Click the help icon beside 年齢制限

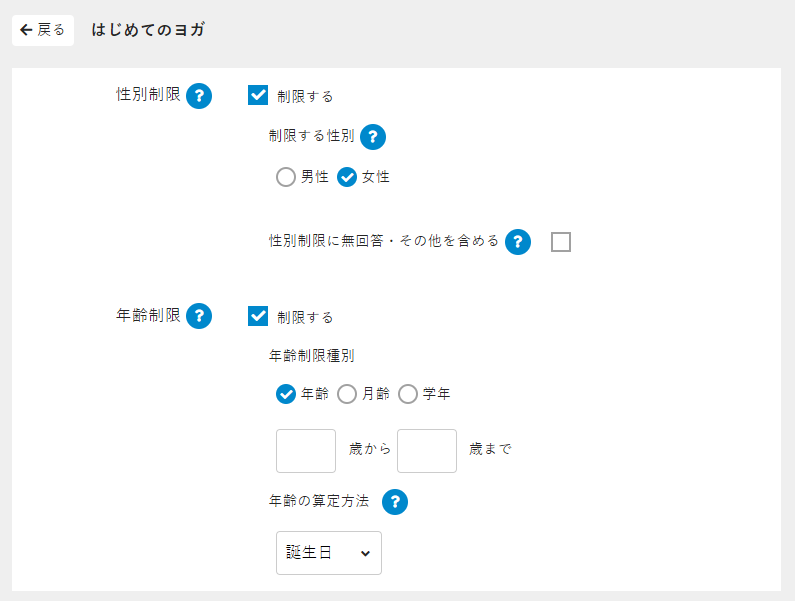coord(199,316)
